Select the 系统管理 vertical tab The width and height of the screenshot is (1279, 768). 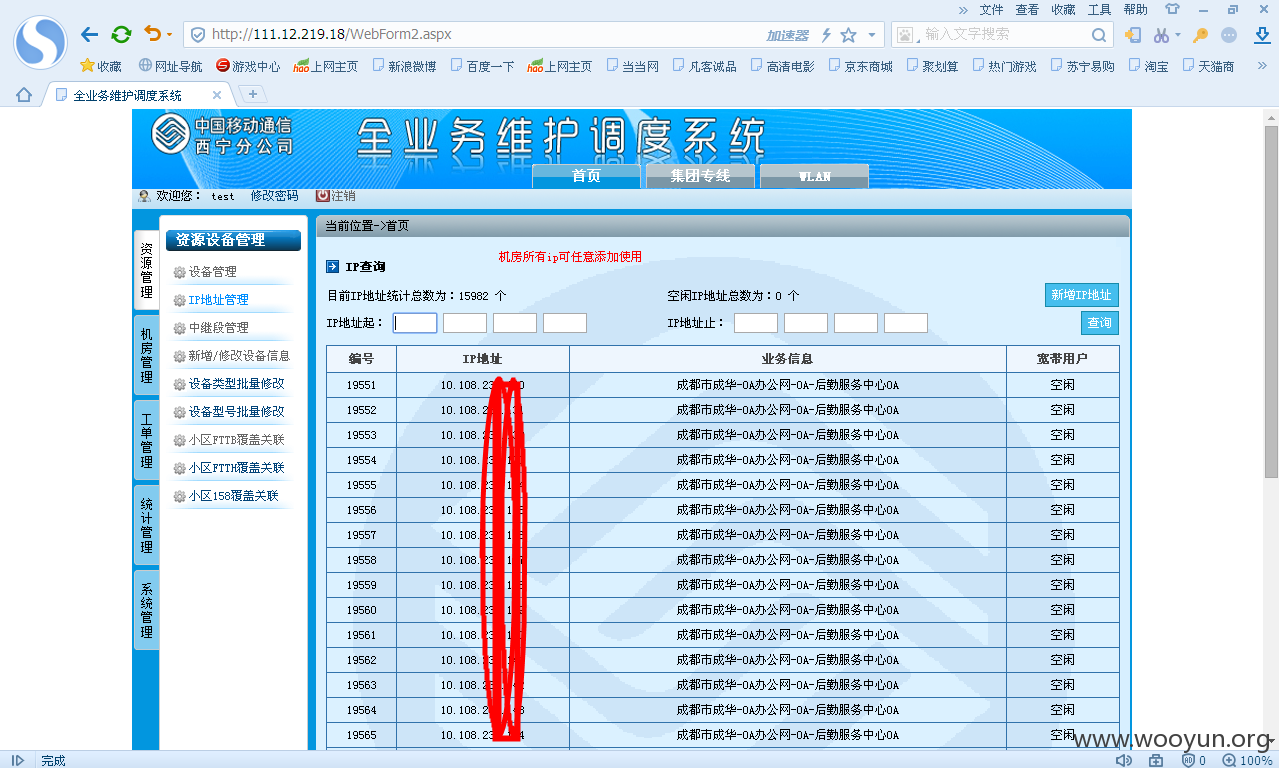(x=146, y=610)
